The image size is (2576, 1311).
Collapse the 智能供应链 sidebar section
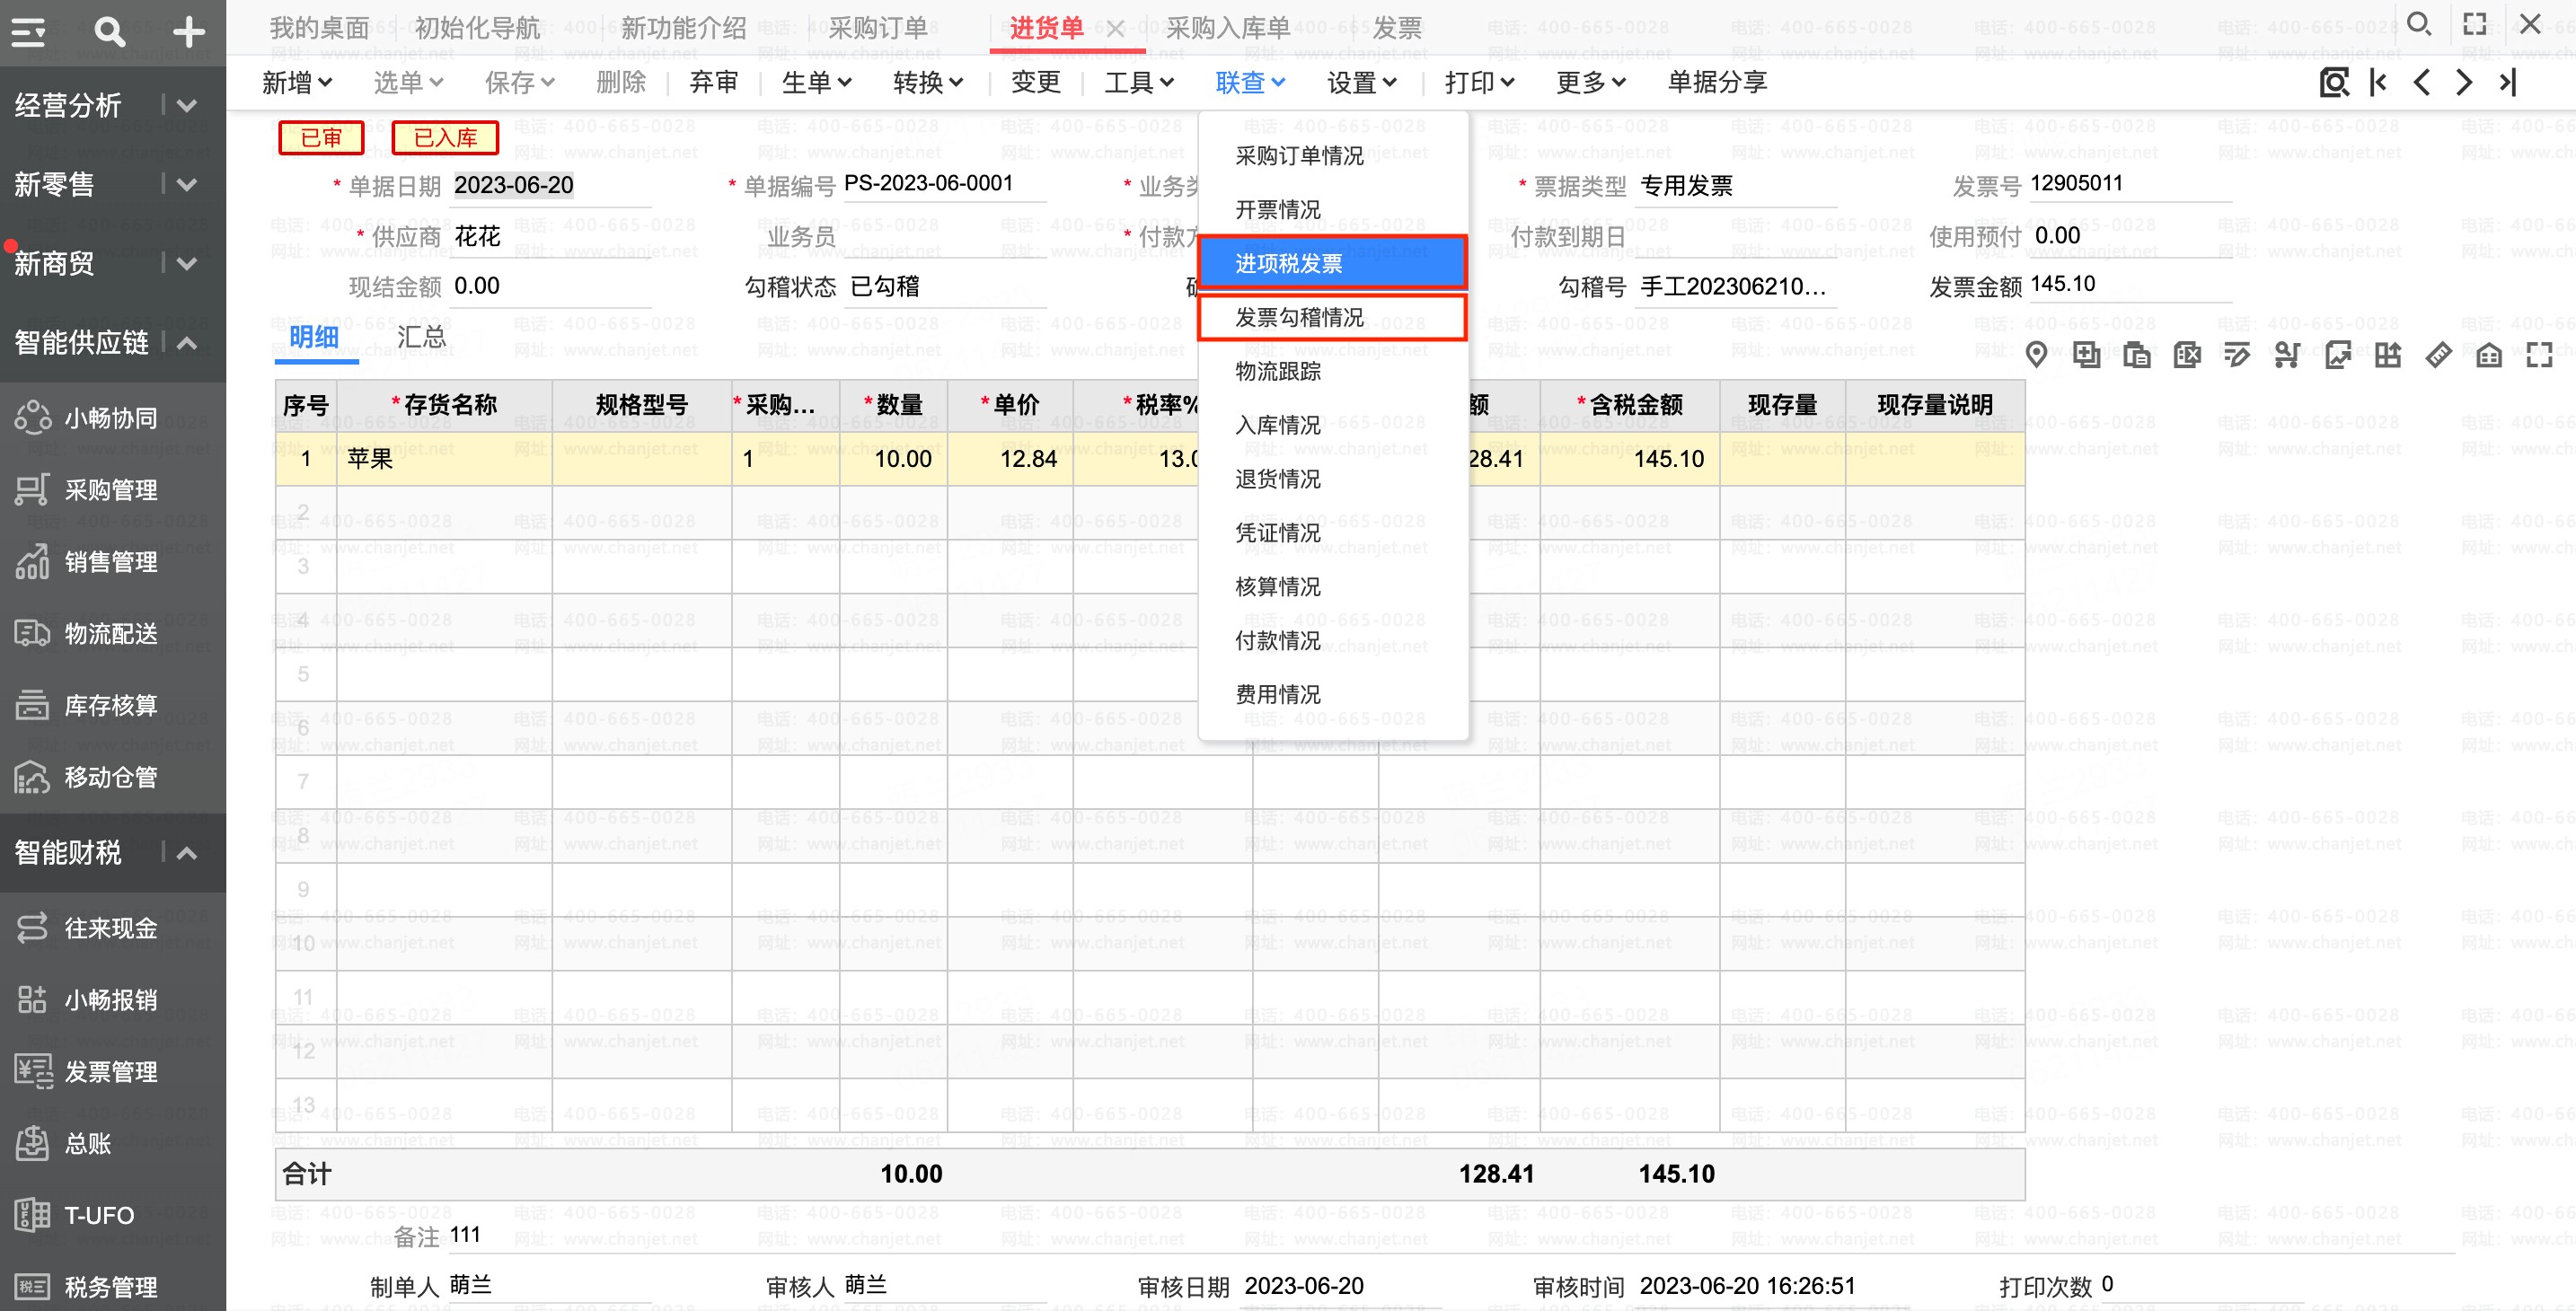[x=187, y=343]
